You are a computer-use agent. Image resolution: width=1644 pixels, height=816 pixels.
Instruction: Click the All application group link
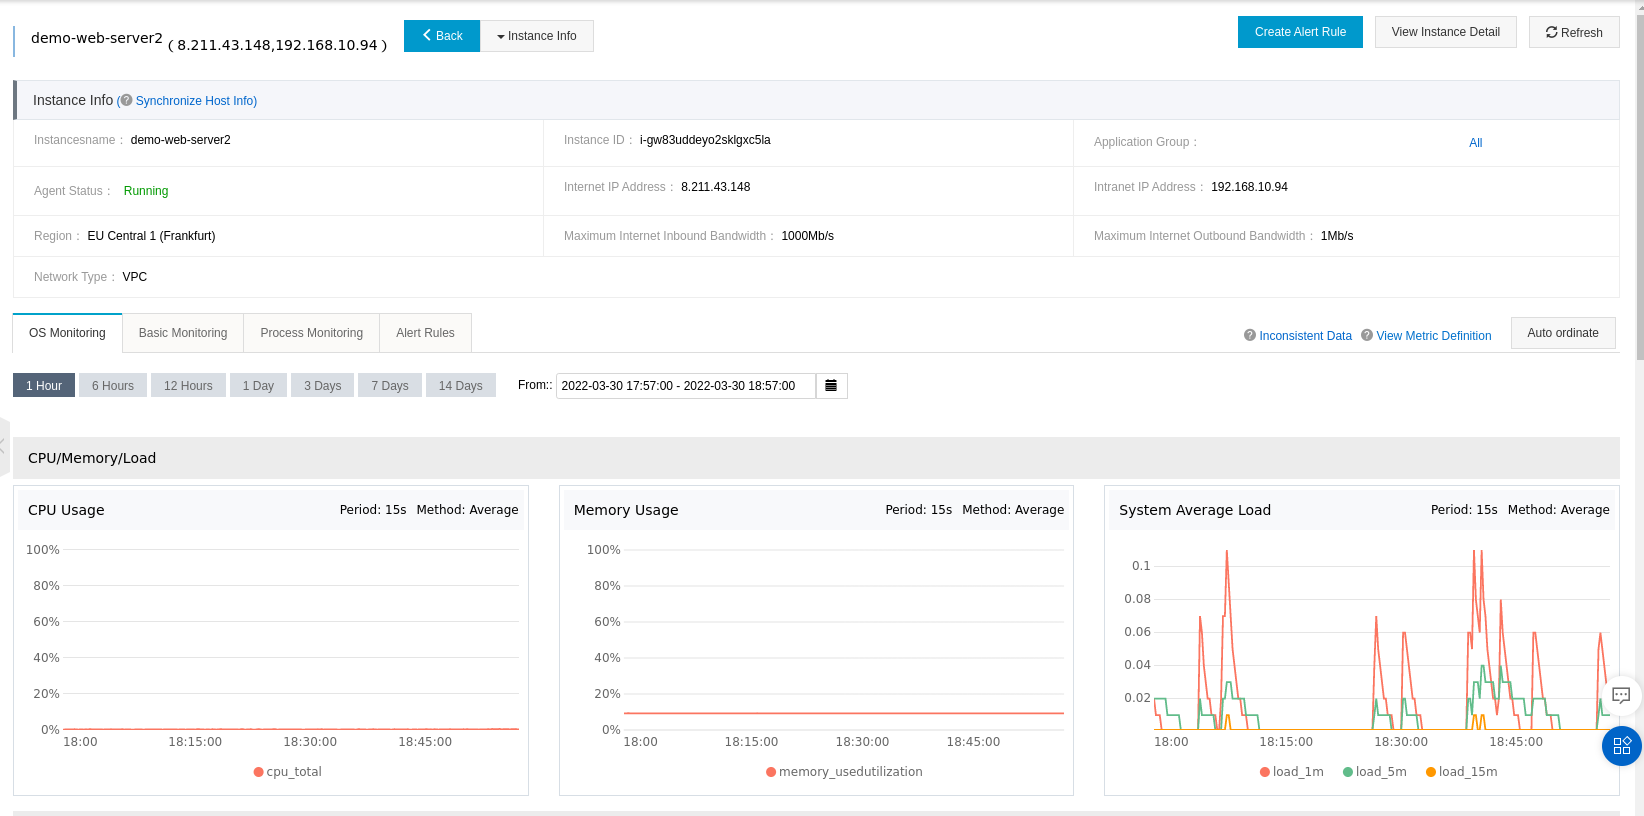[x=1475, y=143]
